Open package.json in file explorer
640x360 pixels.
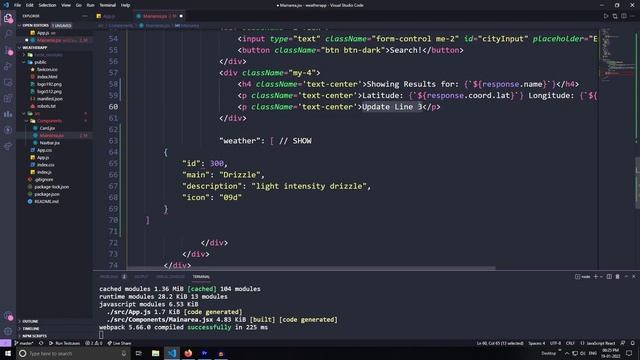(46, 194)
